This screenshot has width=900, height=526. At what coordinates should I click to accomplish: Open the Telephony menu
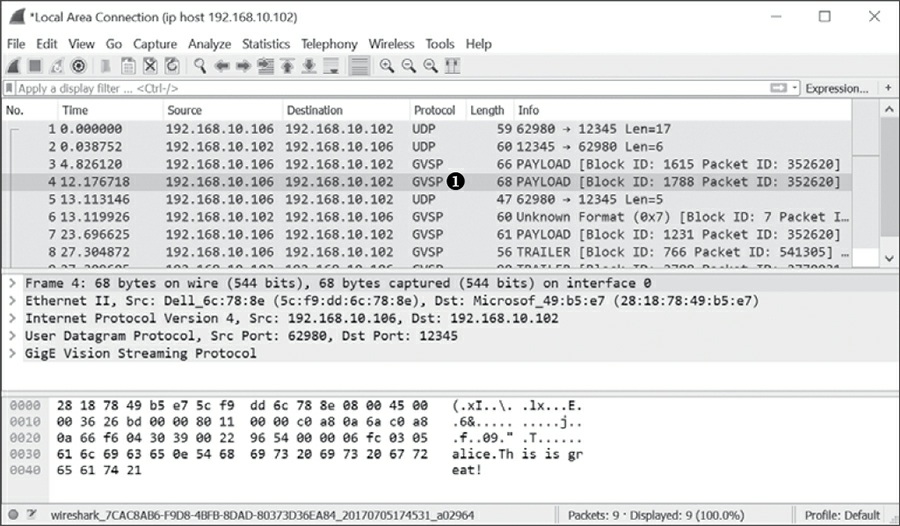329,44
